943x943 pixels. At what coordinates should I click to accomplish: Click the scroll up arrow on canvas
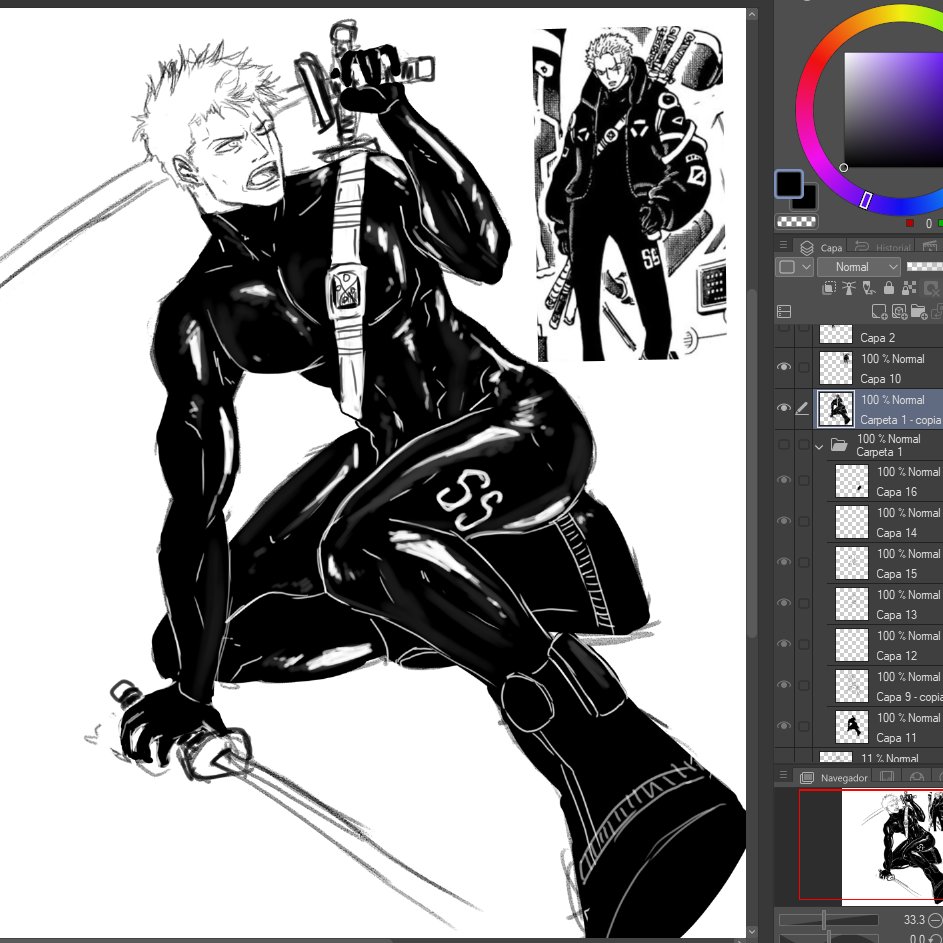coord(752,15)
